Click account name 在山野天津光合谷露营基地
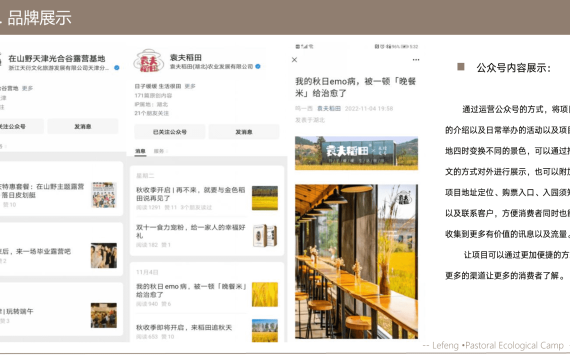570x360 pixels. pyautogui.click(x=57, y=59)
